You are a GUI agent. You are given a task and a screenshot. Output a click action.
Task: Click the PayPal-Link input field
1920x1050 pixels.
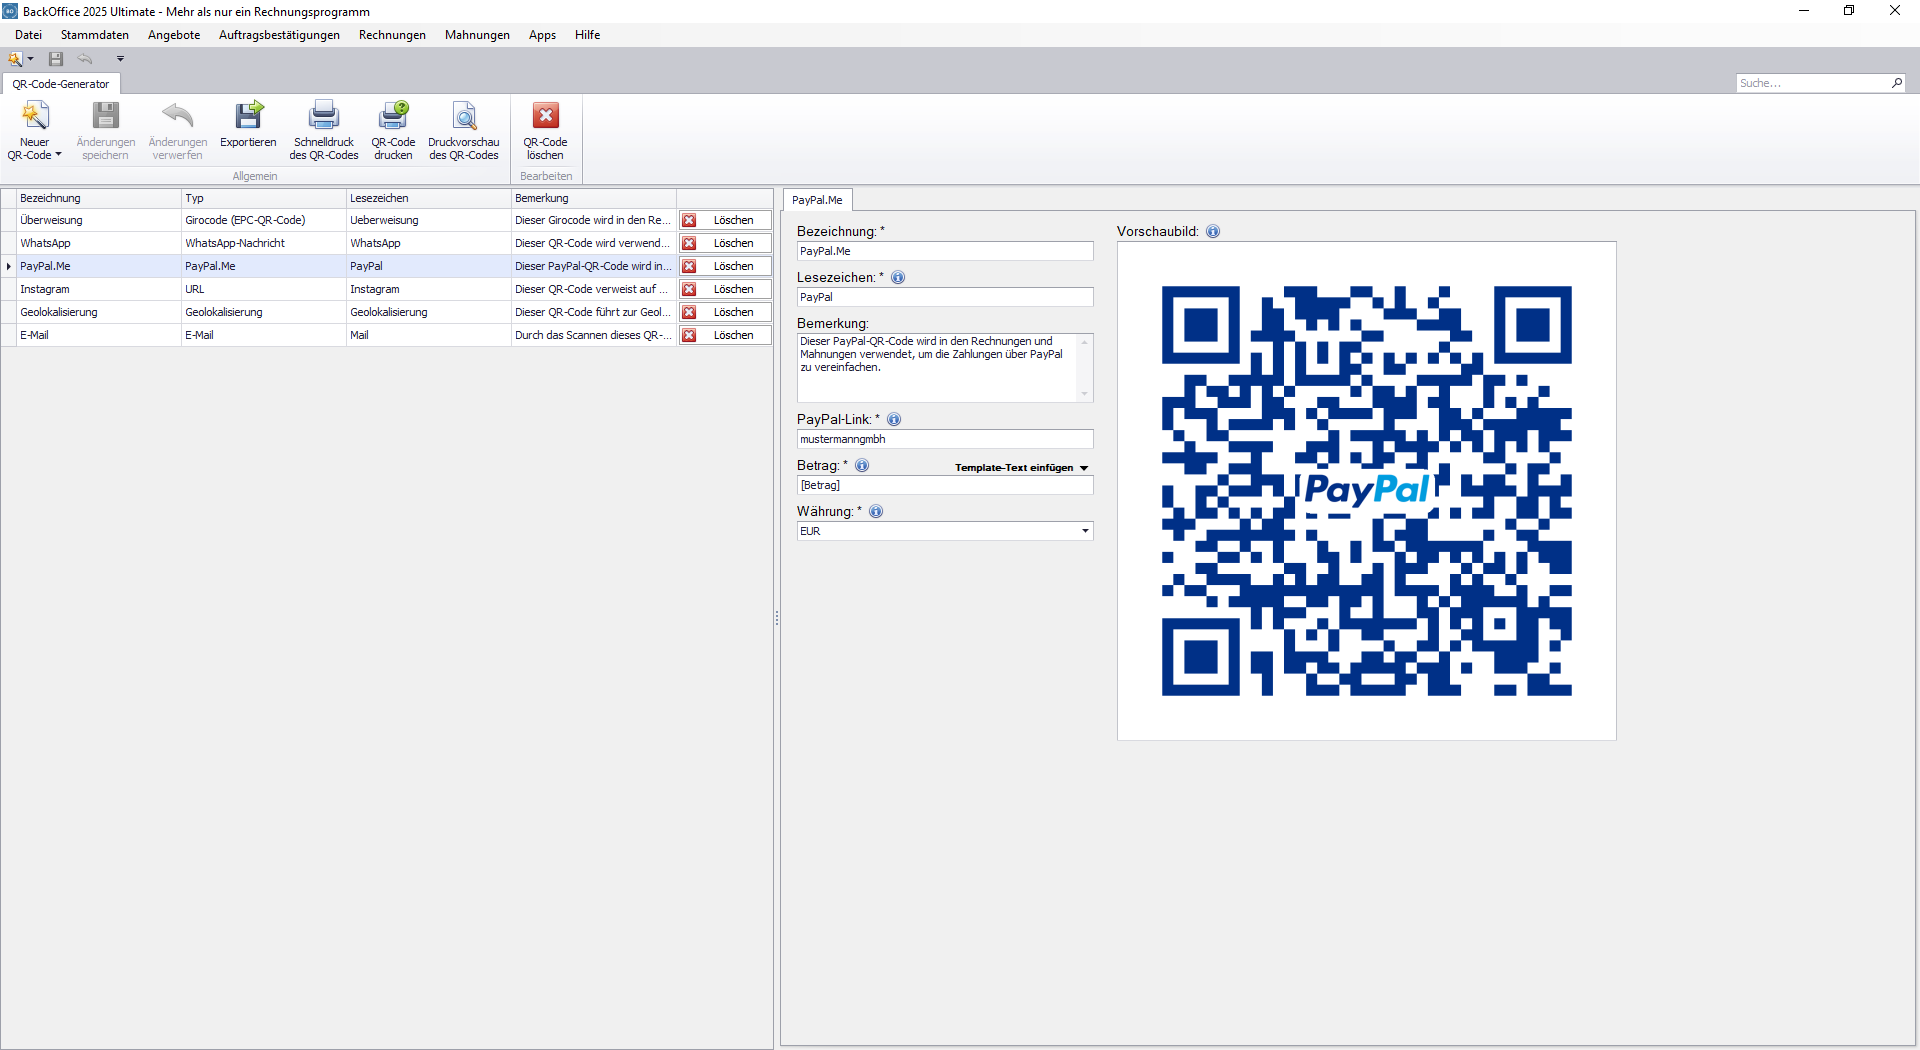(x=945, y=439)
